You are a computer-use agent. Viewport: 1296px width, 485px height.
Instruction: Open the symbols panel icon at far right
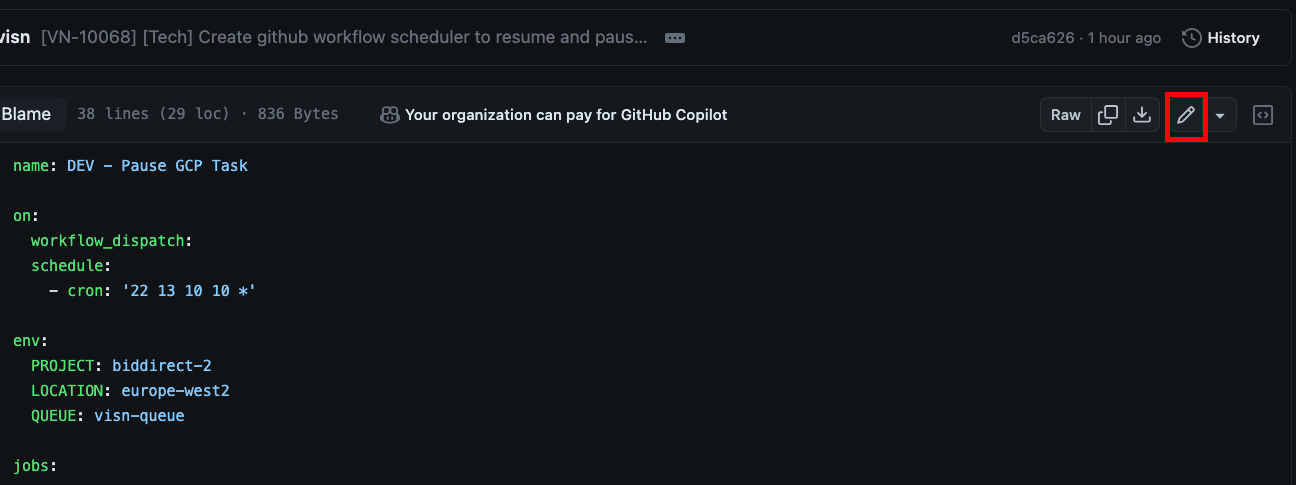point(1263,115)
